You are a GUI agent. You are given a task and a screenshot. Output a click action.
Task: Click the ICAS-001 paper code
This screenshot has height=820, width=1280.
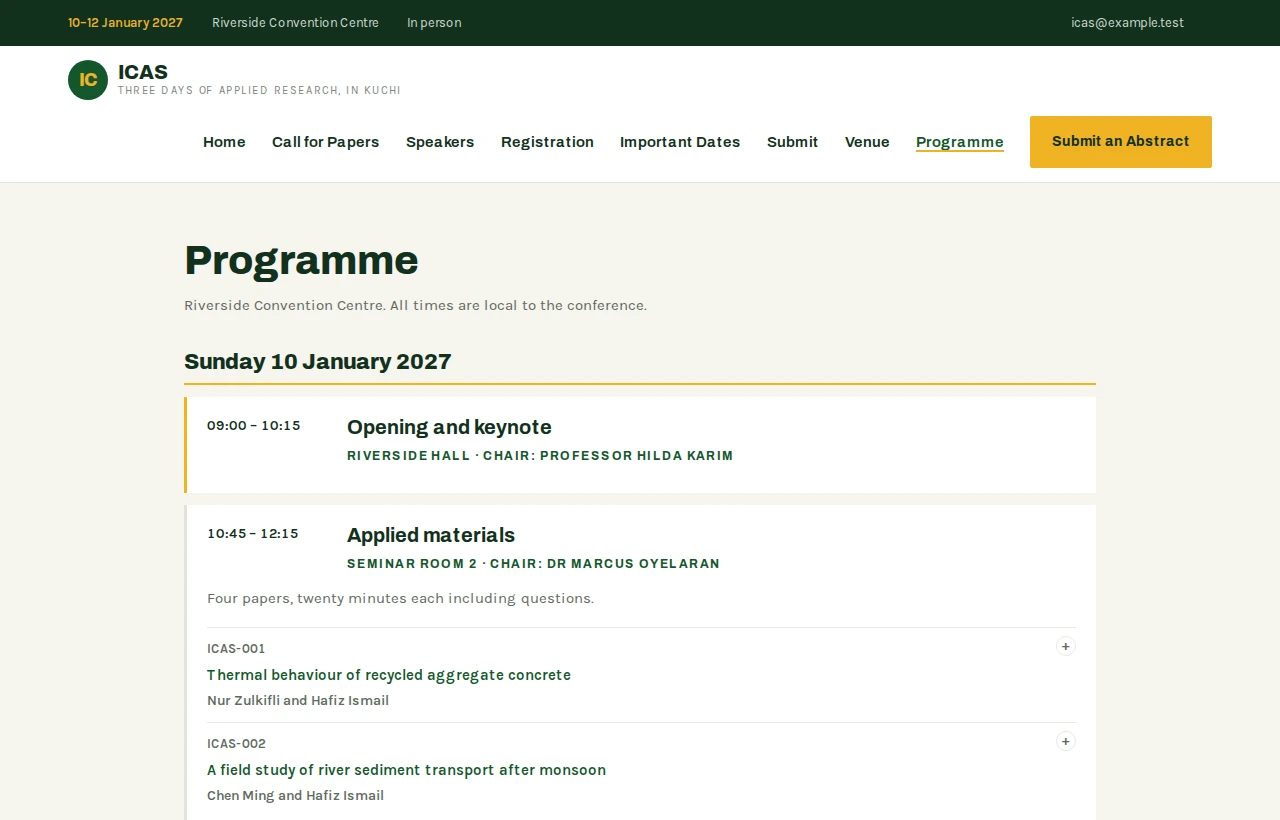pyautogui.click(x=236, y=648)
